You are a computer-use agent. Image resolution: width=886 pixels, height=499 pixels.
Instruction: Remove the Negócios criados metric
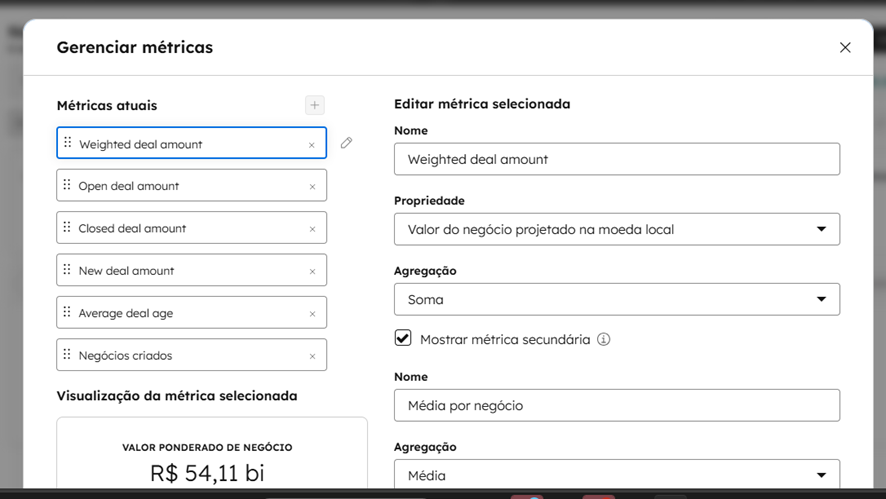coord(312,356)
